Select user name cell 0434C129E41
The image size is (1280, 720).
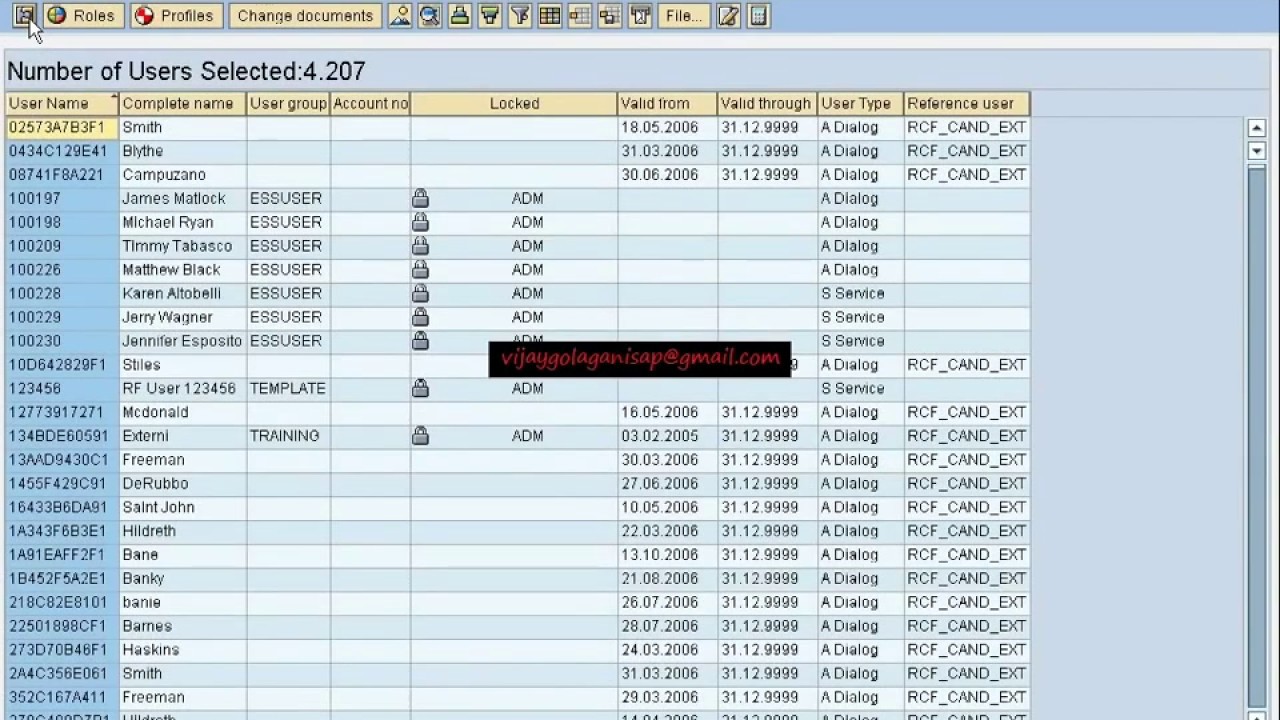coord(62,151)
